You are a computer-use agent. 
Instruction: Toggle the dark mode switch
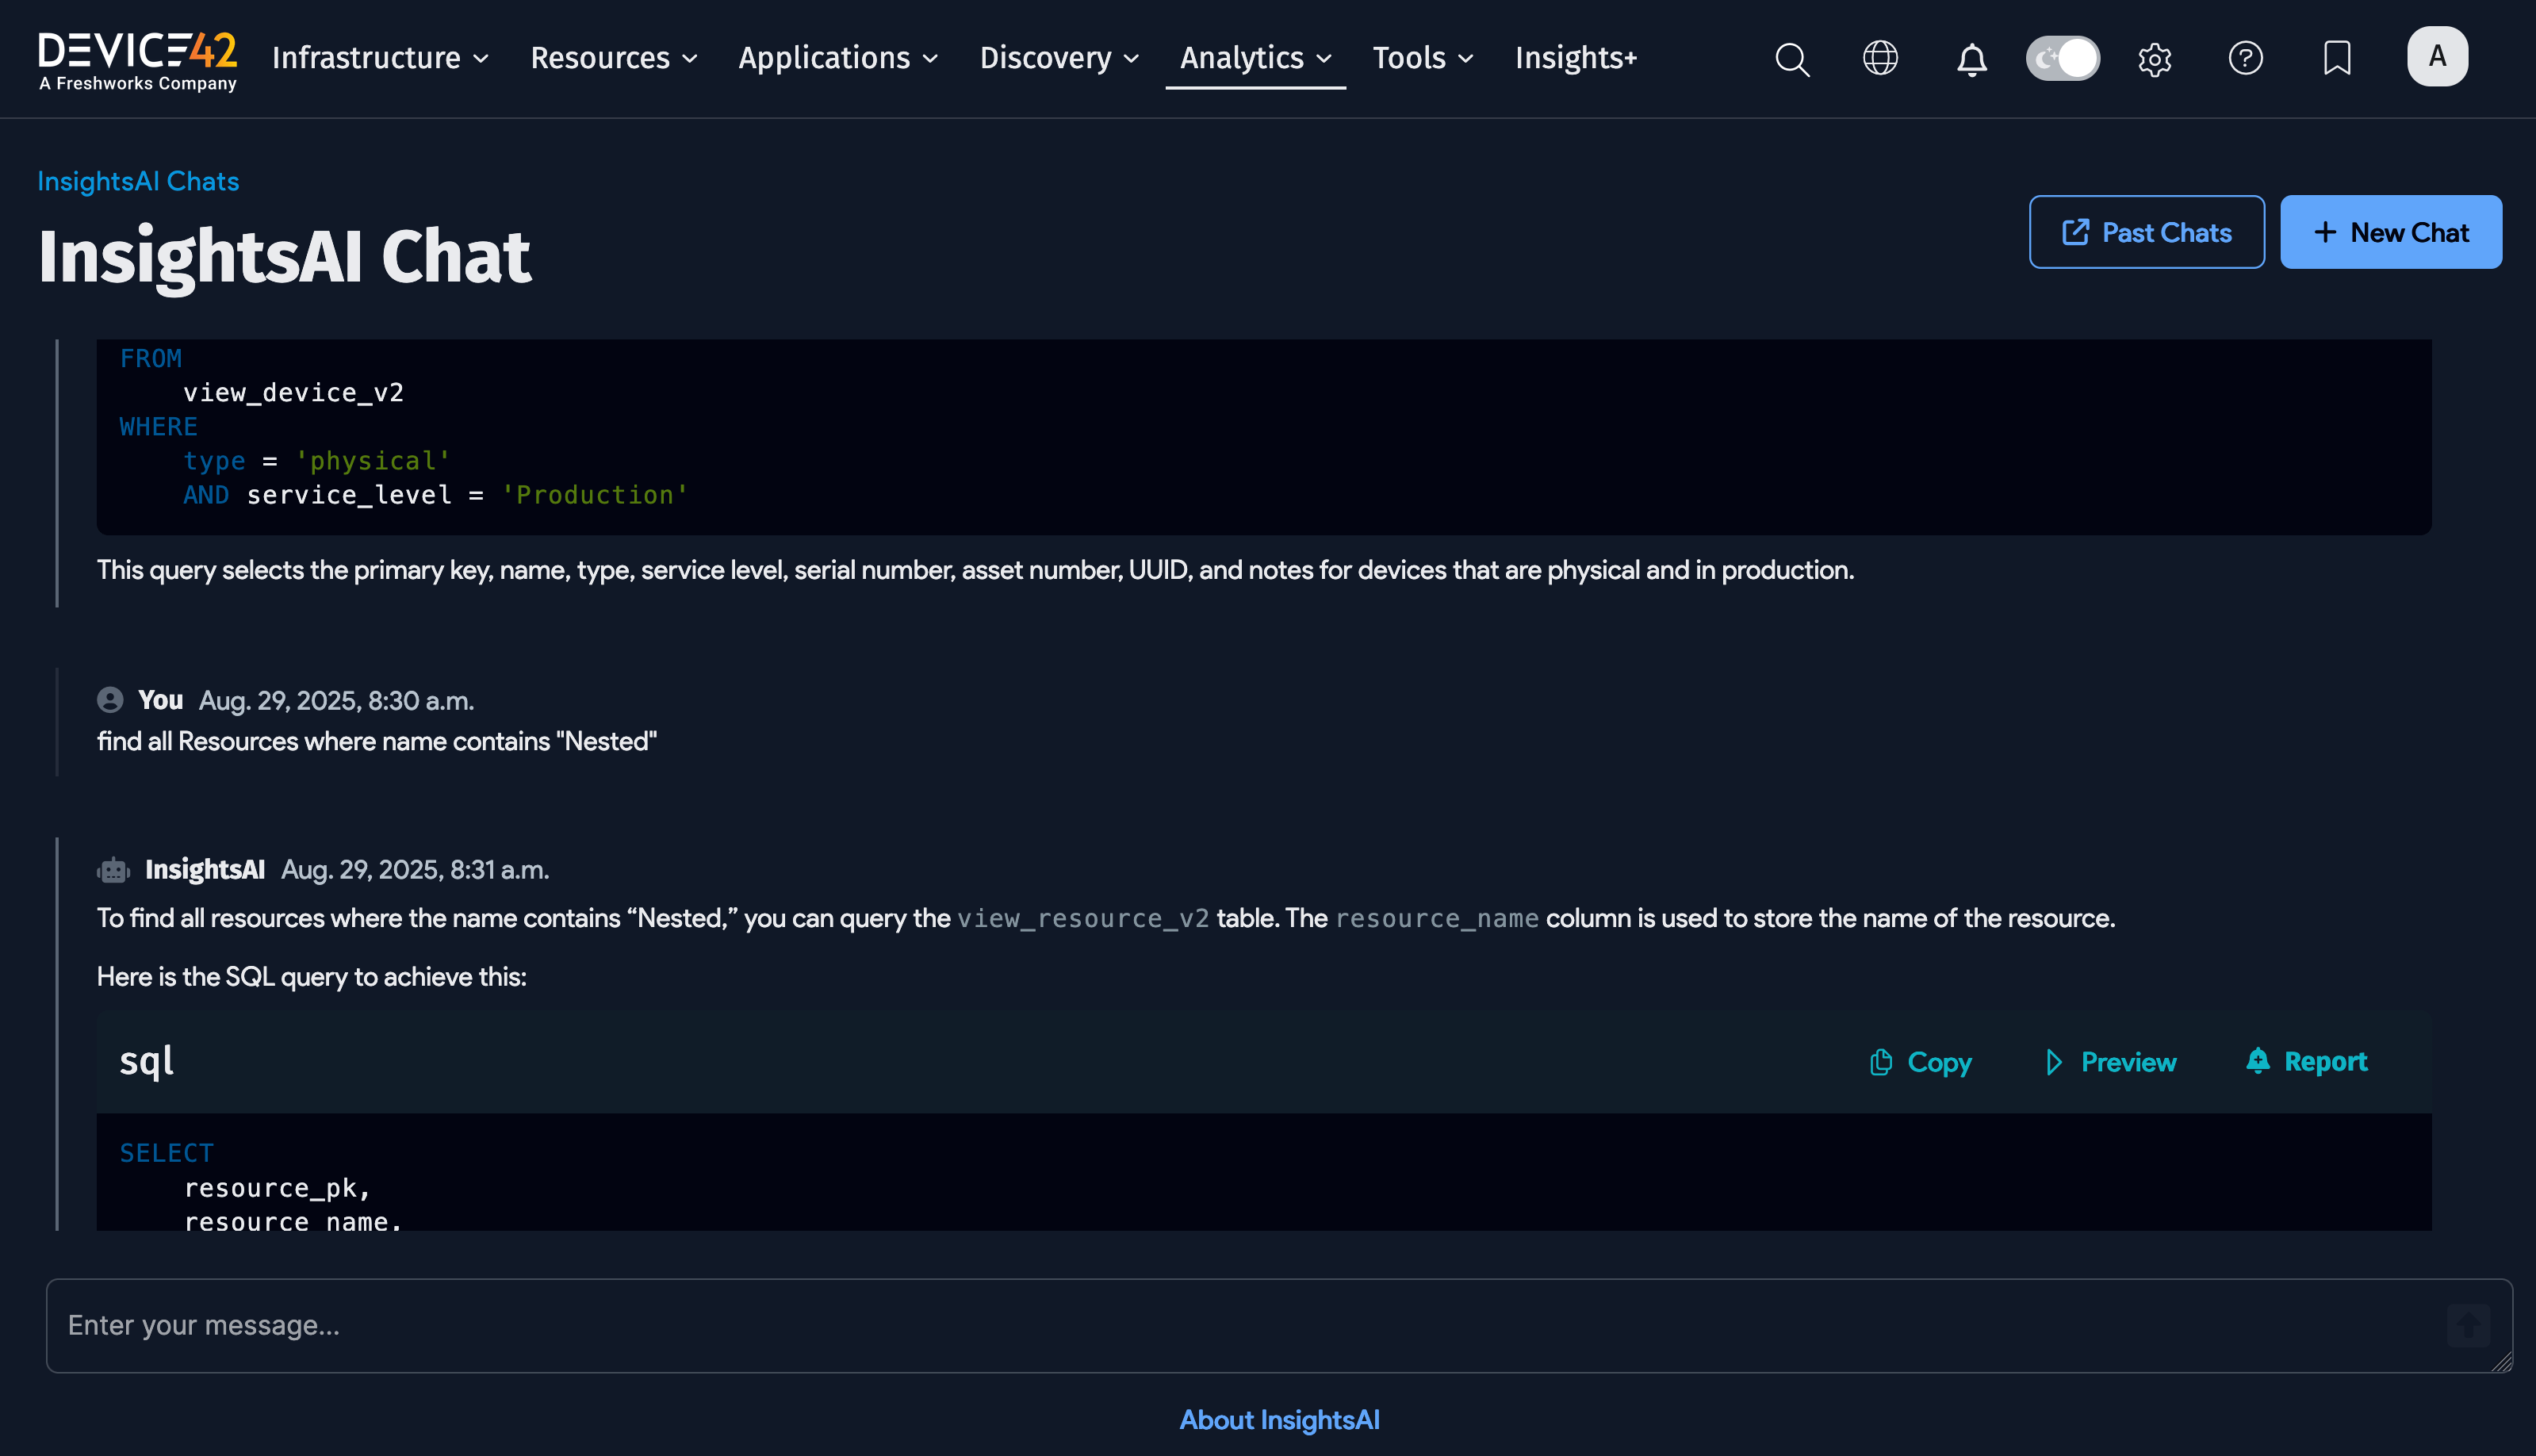tap(2062, 58)
